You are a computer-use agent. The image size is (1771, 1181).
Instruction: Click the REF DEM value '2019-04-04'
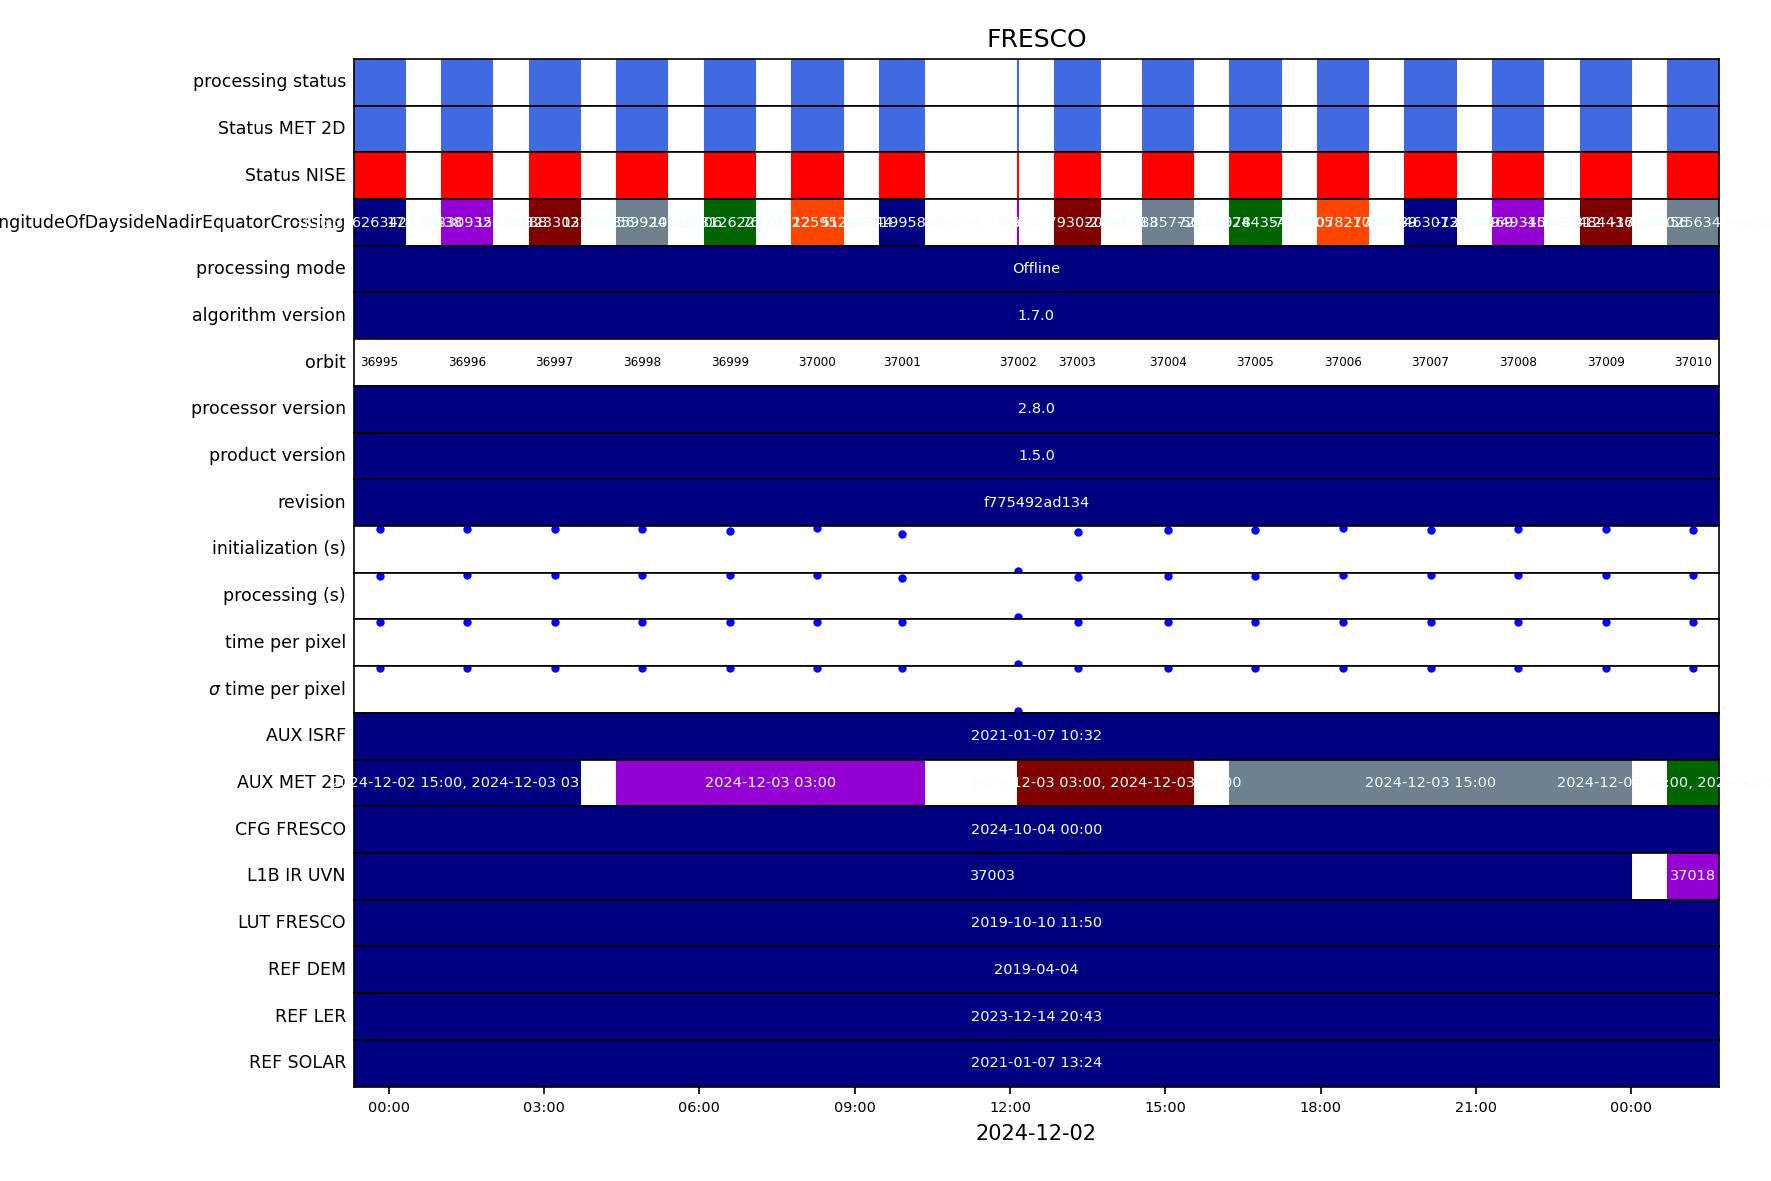coord(1036,969)
